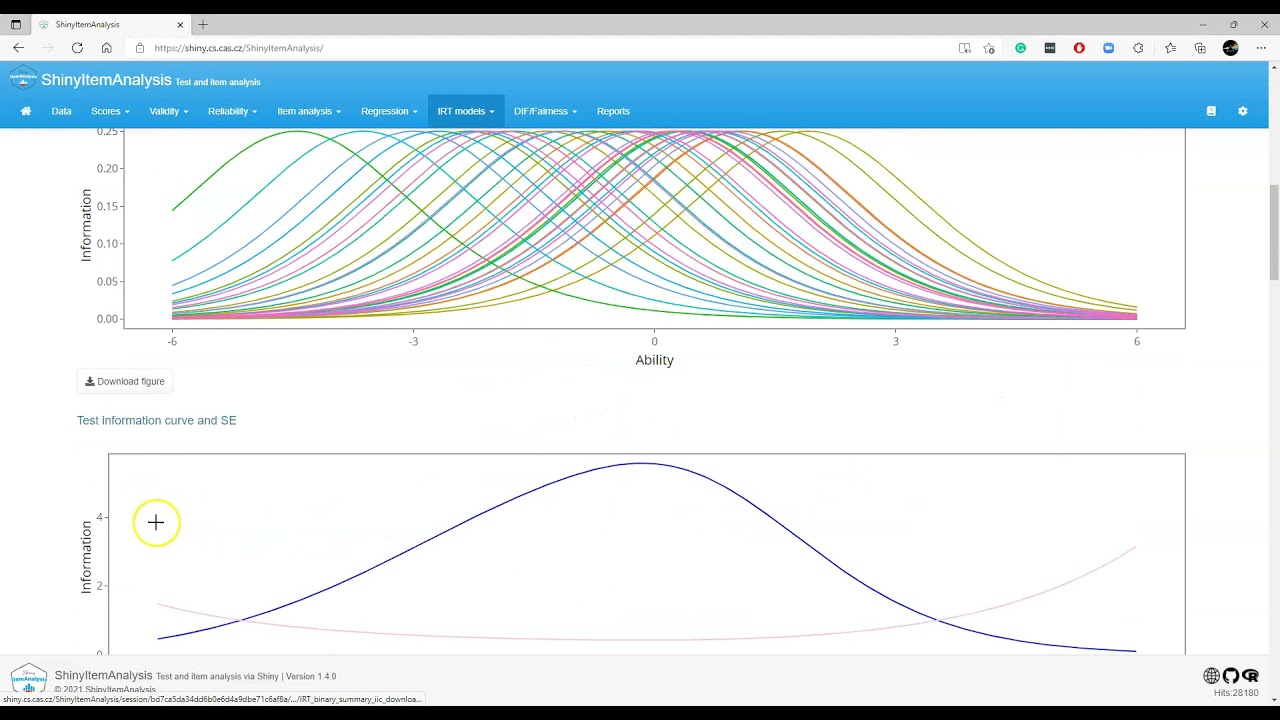
Task: Open browser Settings and more menu
Action: [x=1260, y=48]
